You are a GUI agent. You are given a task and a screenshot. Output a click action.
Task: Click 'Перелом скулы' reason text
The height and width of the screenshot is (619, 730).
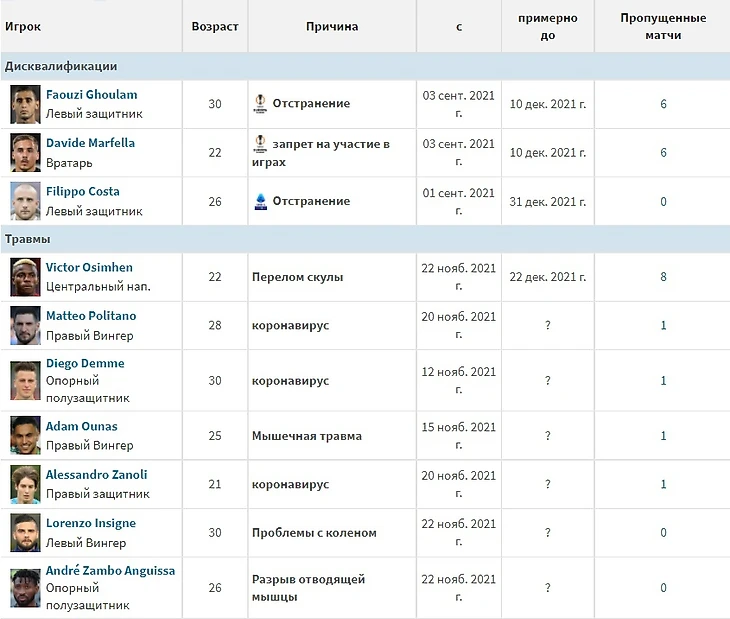coord(297,277)
